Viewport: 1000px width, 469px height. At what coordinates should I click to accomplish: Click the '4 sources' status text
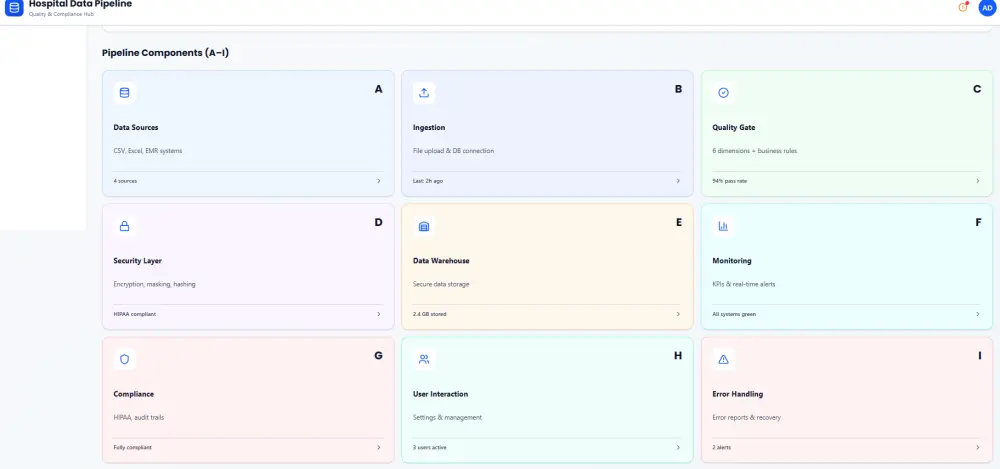pyautogui.click(x=125, y=181)
